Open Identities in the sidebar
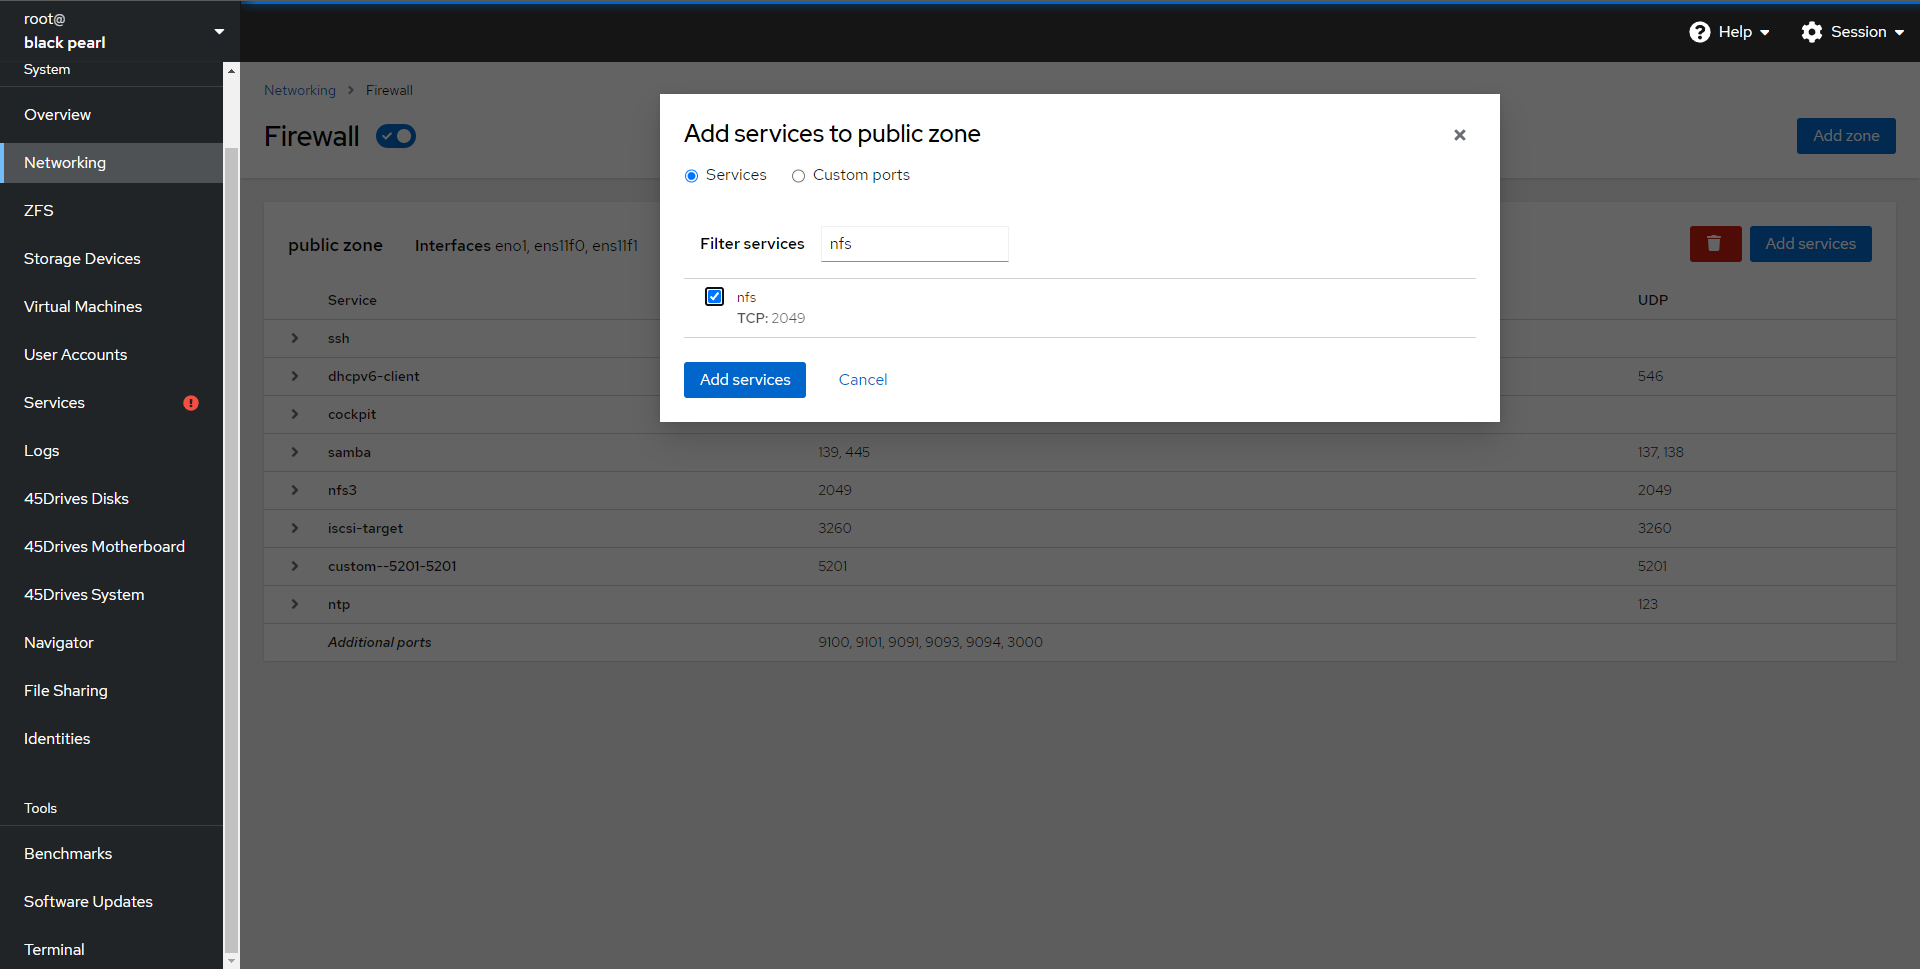 click(111, 739)
